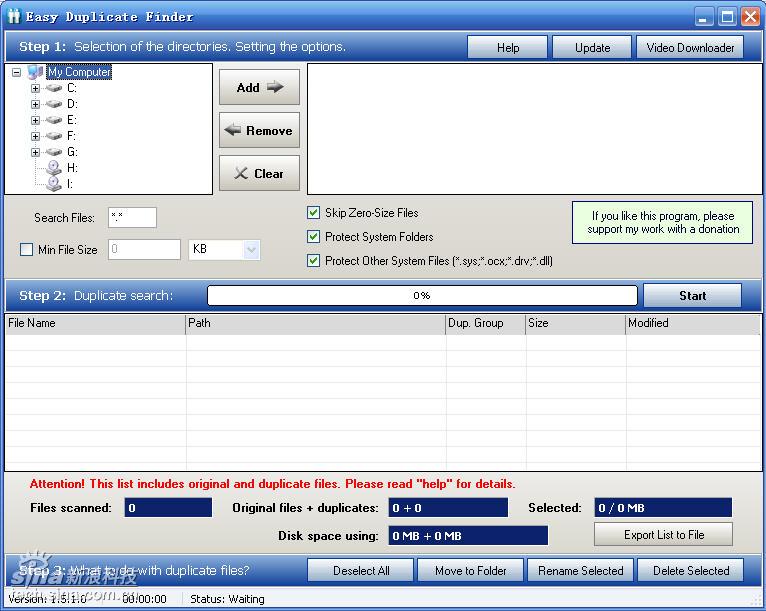
Task: Sort by Path column header
Action: (316, 323)
